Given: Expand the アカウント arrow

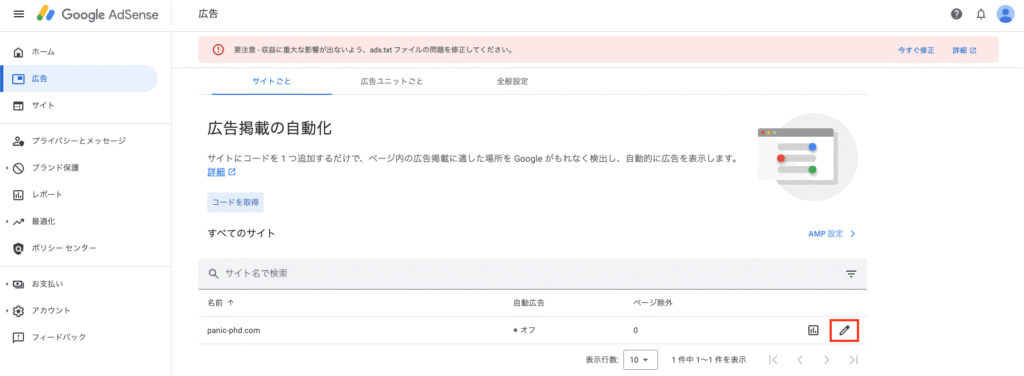Looking at the screenshot, I should tap(7, 311).
